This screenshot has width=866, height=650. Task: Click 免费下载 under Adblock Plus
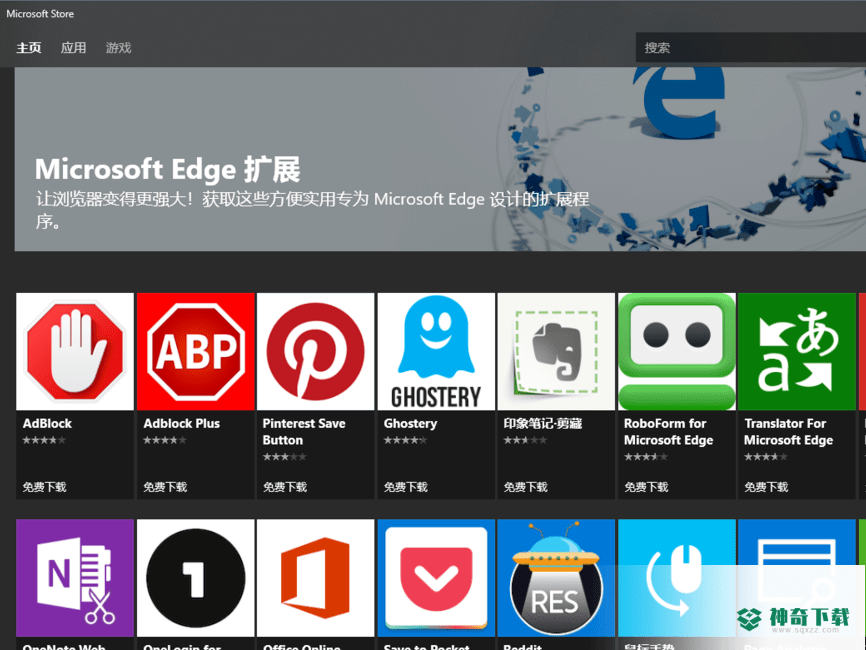point(165,487)
